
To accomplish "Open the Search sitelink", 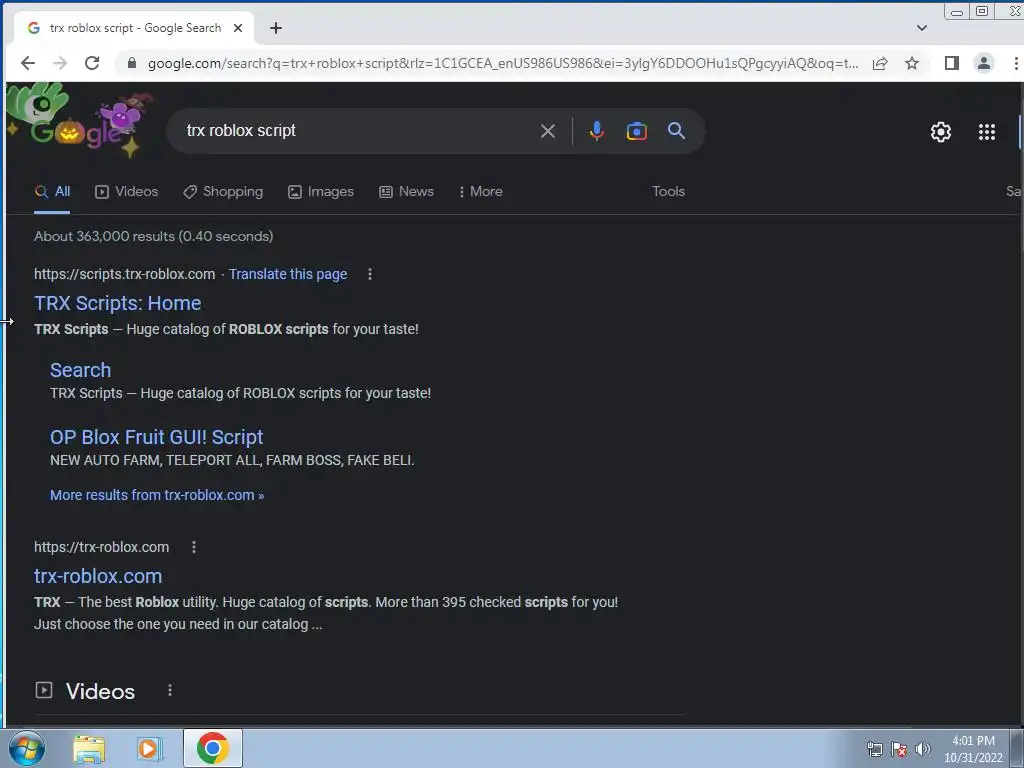I will tap(80, 370).
